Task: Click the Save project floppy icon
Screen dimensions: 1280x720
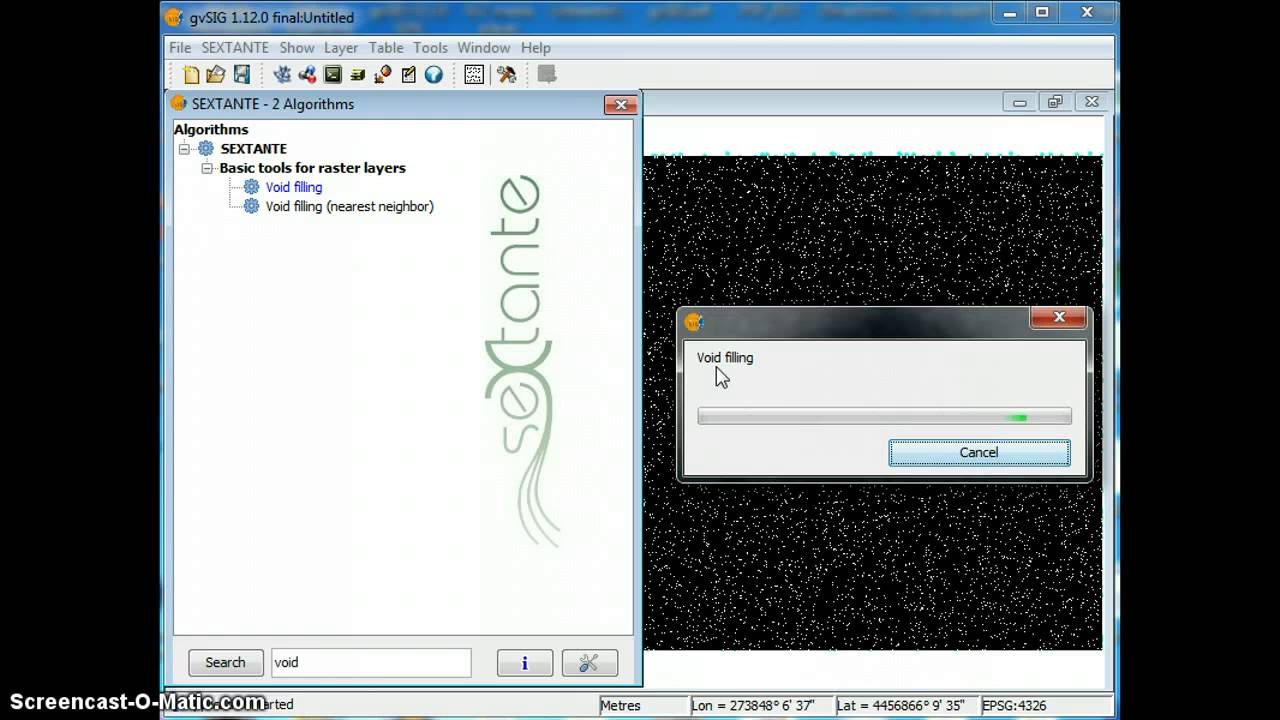Action: coord(242,75)
